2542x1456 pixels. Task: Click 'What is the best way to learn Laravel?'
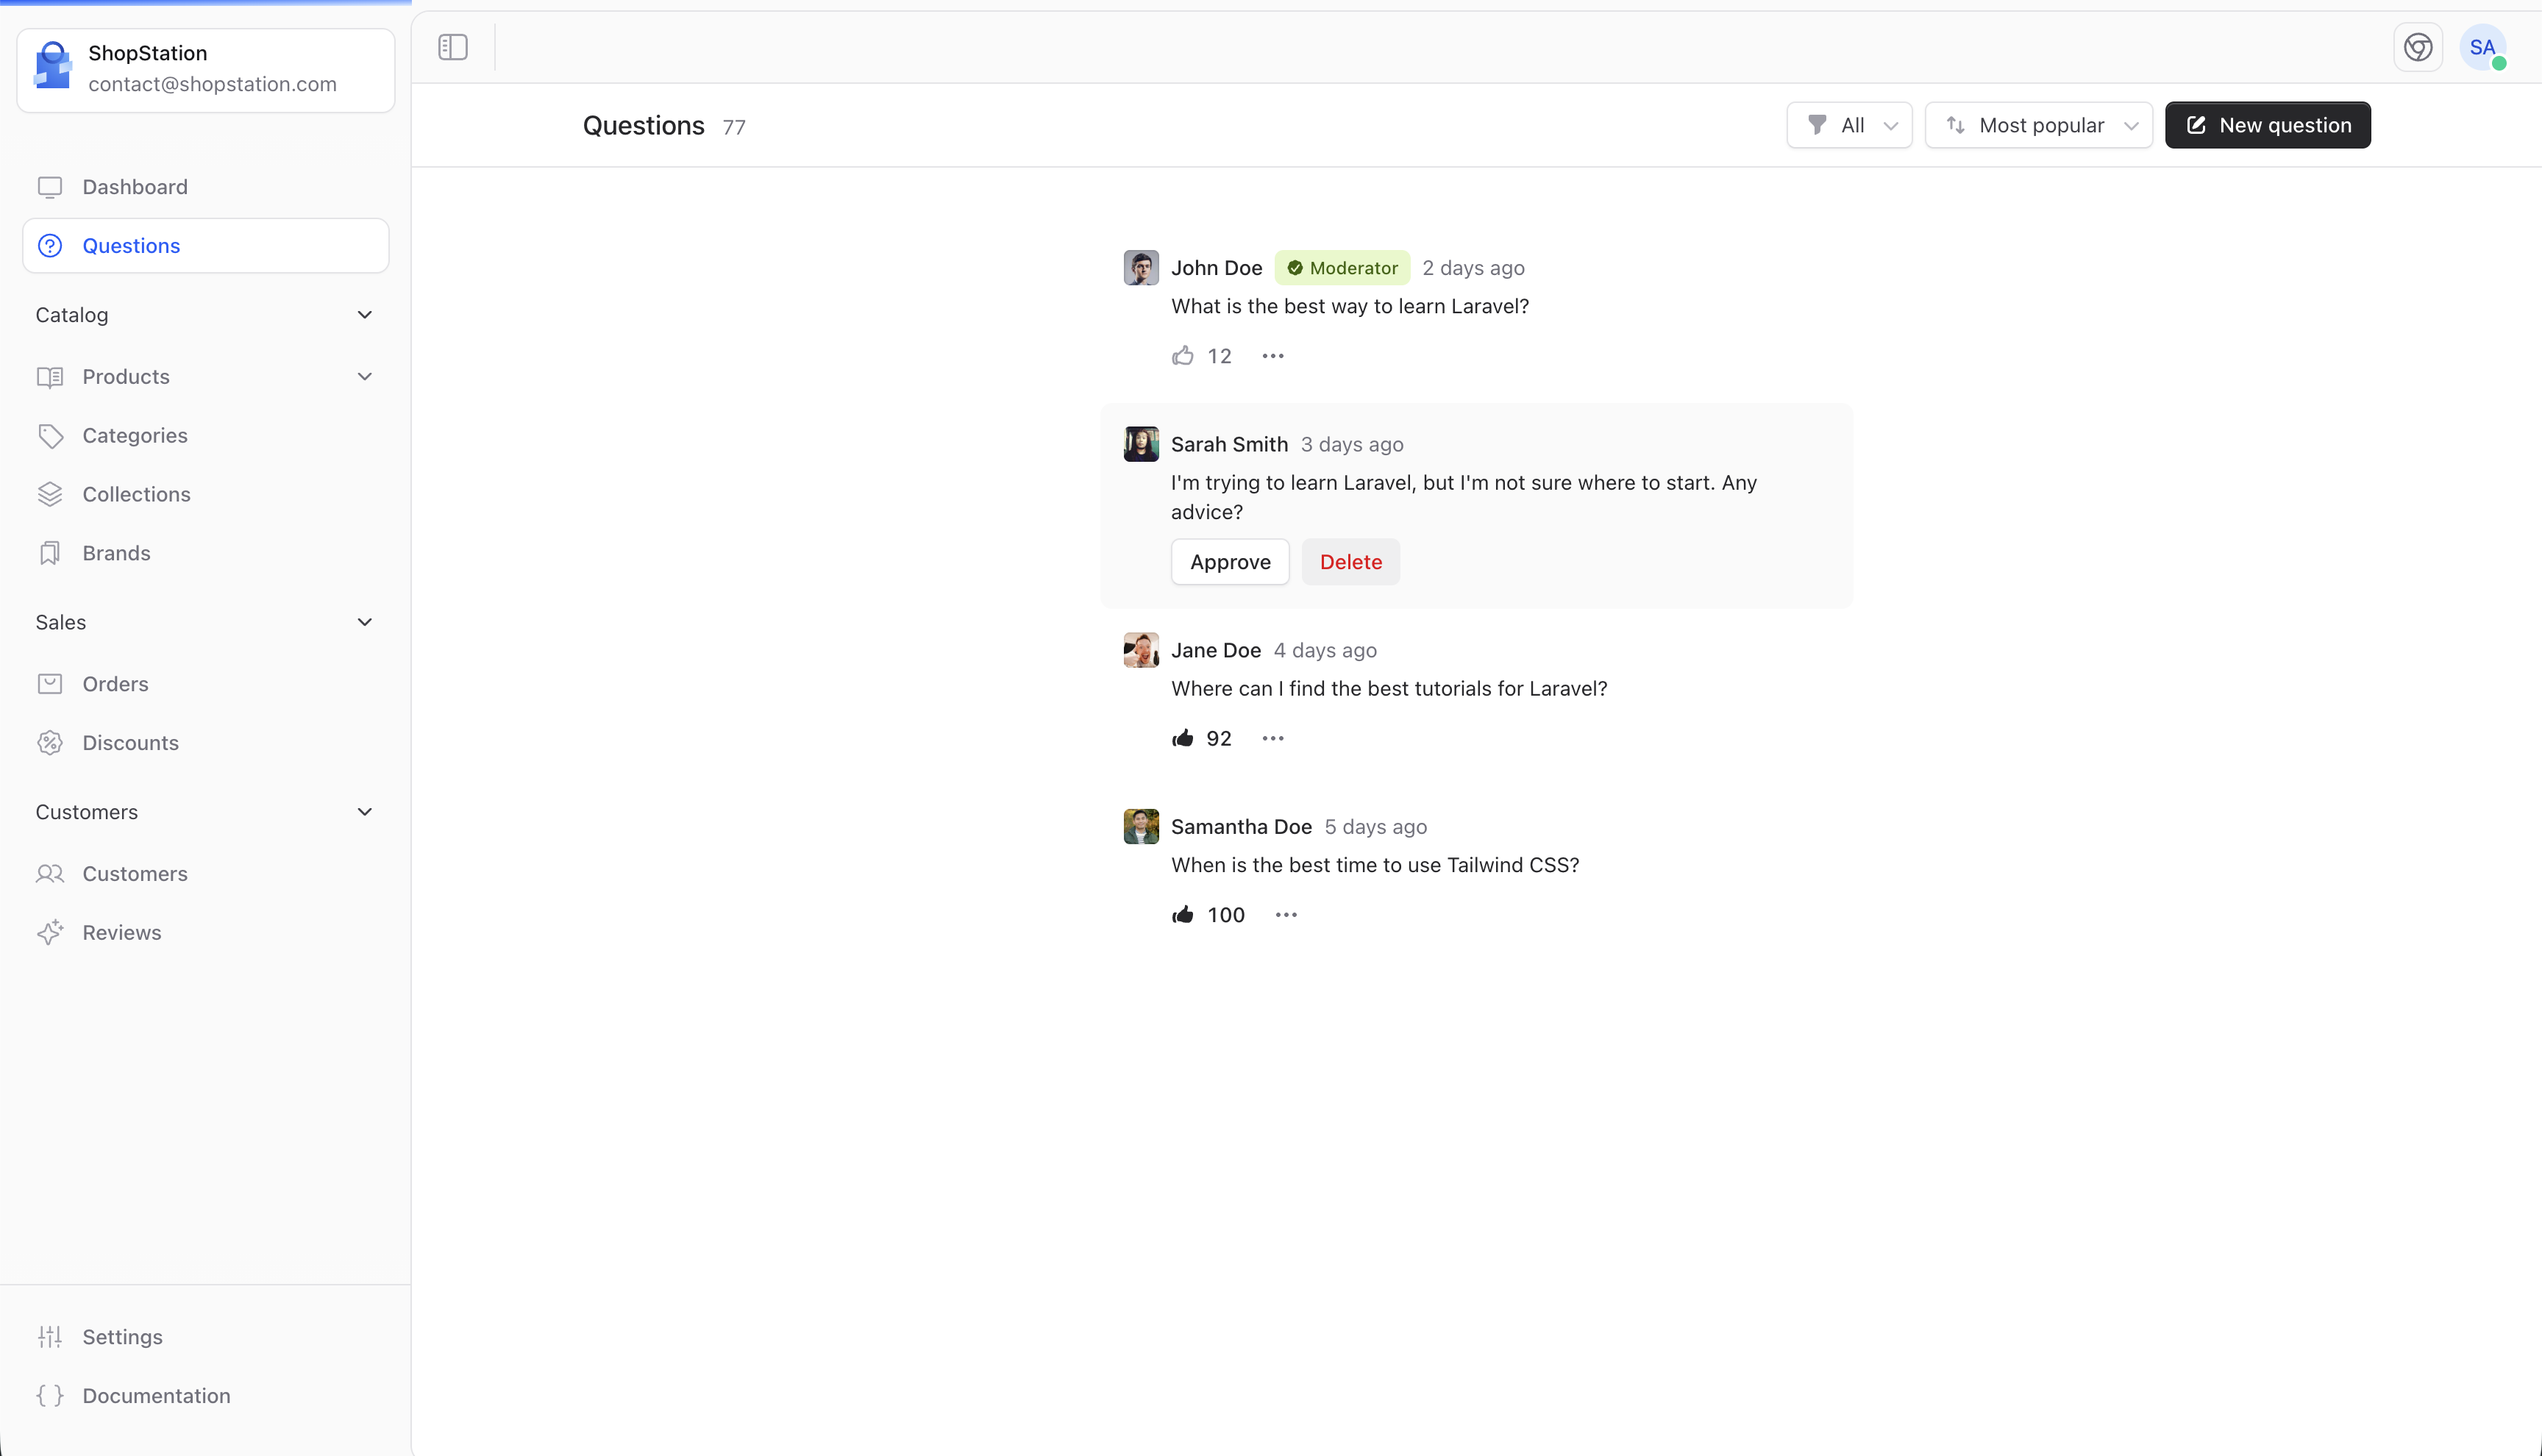(x=1350, y=306)
